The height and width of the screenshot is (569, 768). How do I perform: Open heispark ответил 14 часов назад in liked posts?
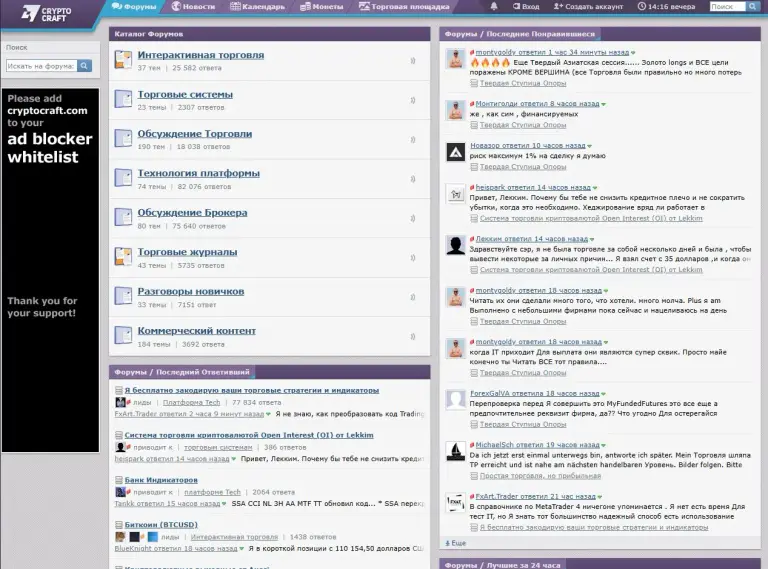click(x=533, y=187)
